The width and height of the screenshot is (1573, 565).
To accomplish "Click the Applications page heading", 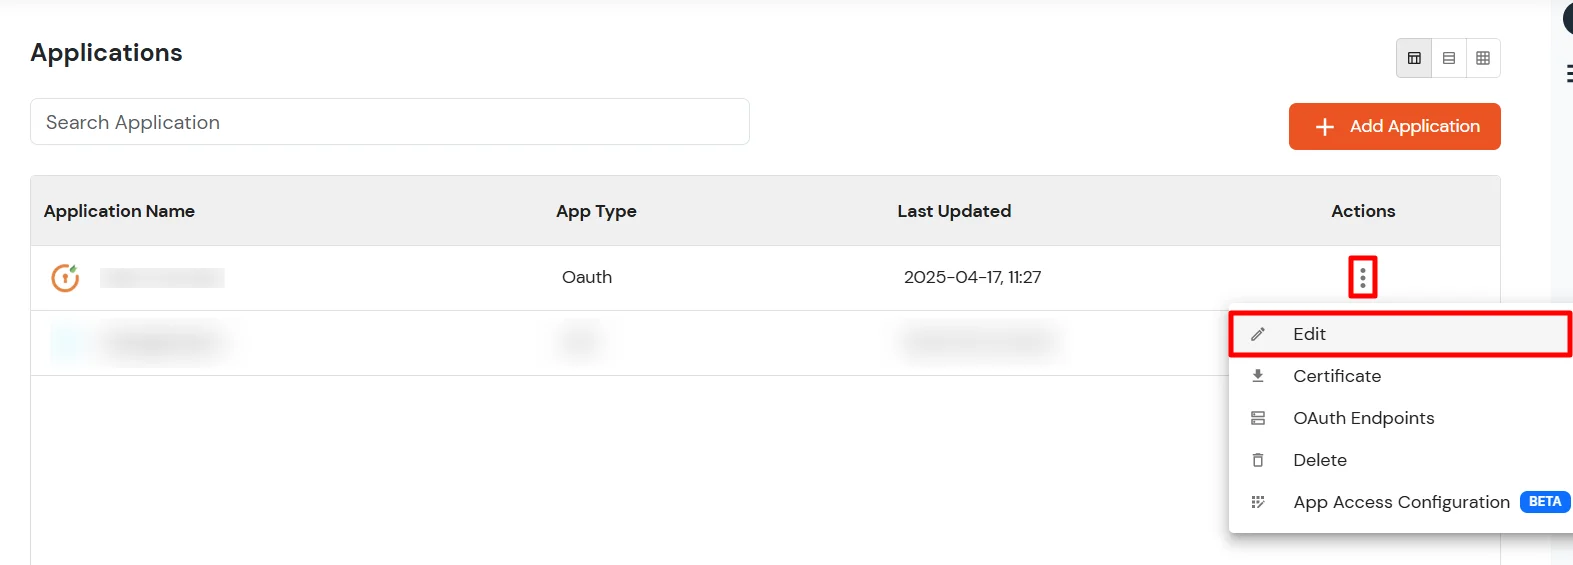I will click(x=106, y=53).
